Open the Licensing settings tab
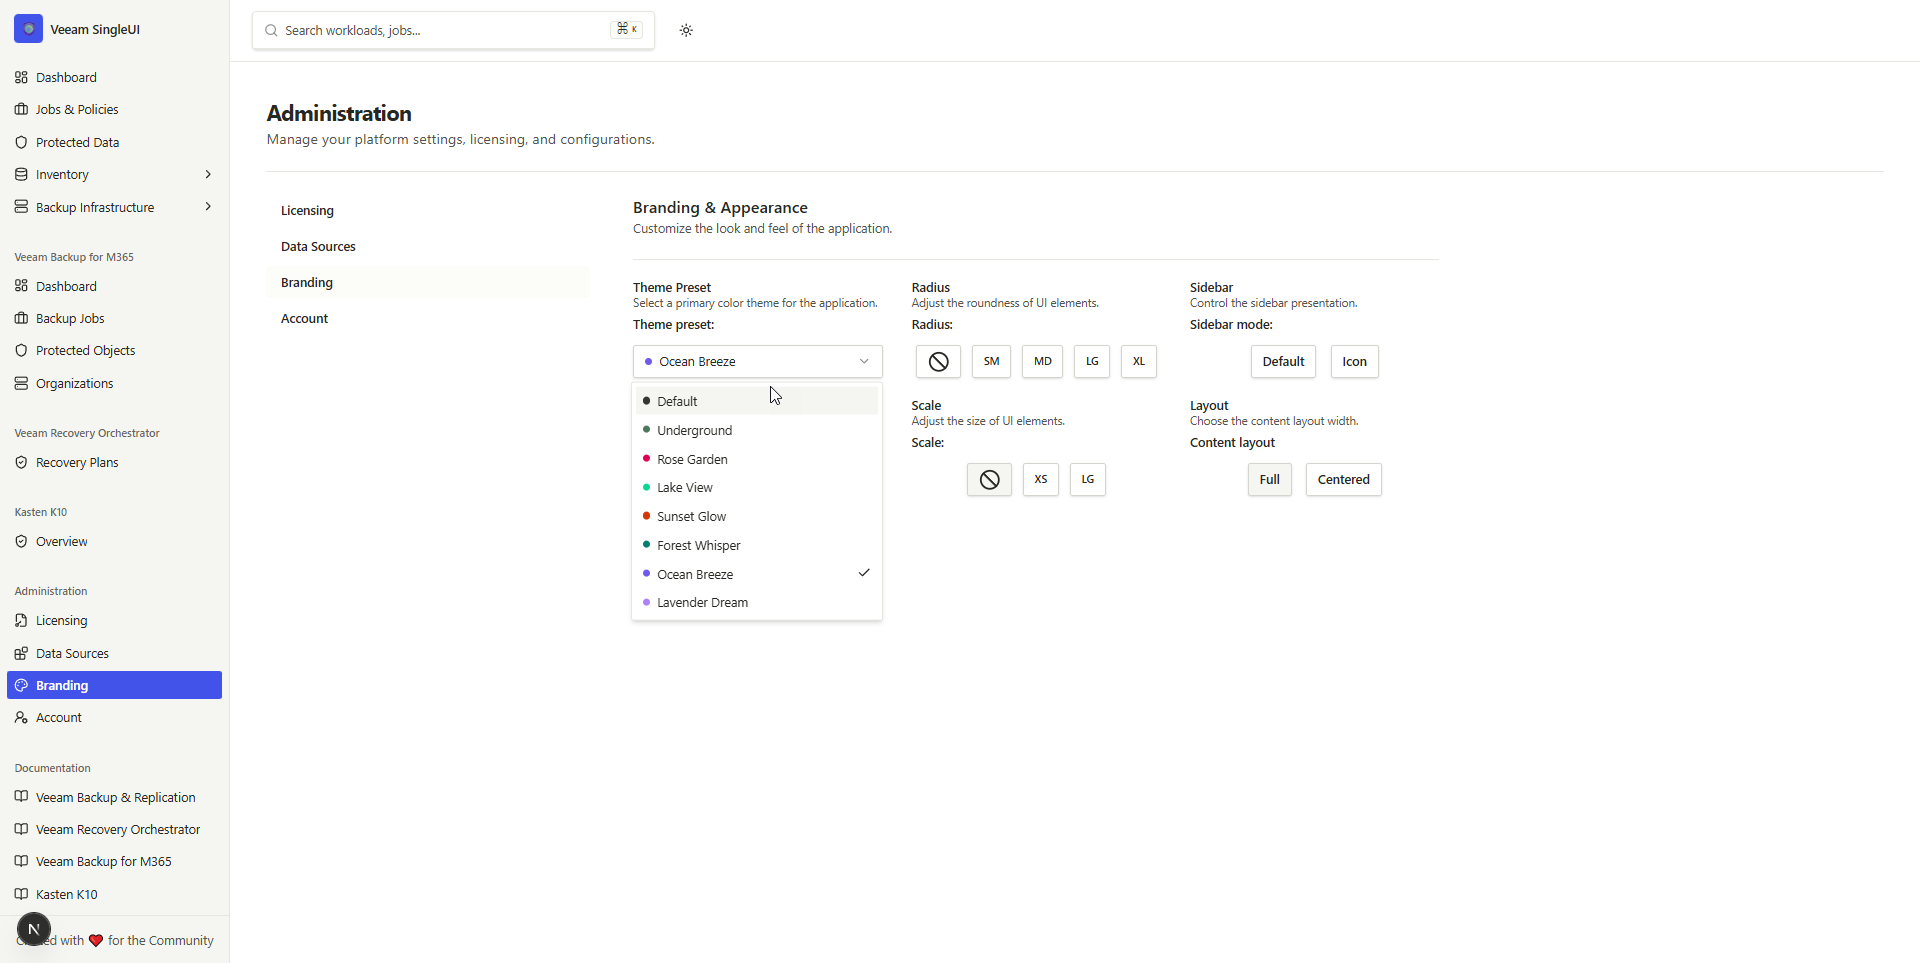The width and height of the screenshot is (1920, 963). [428, 210]
